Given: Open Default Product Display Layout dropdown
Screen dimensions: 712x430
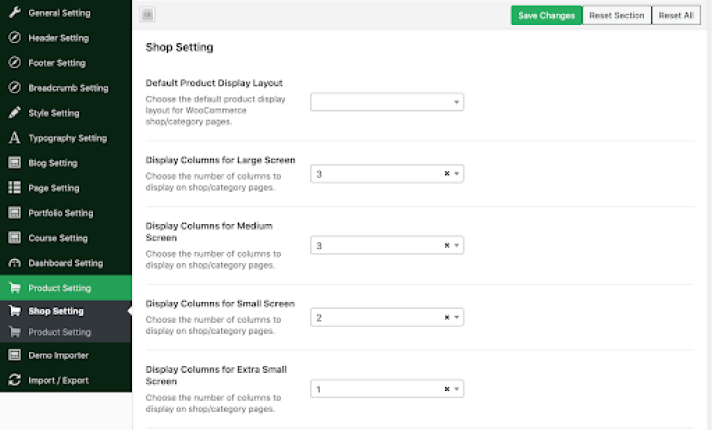Looking at the screenshot, I should (387, 102).
